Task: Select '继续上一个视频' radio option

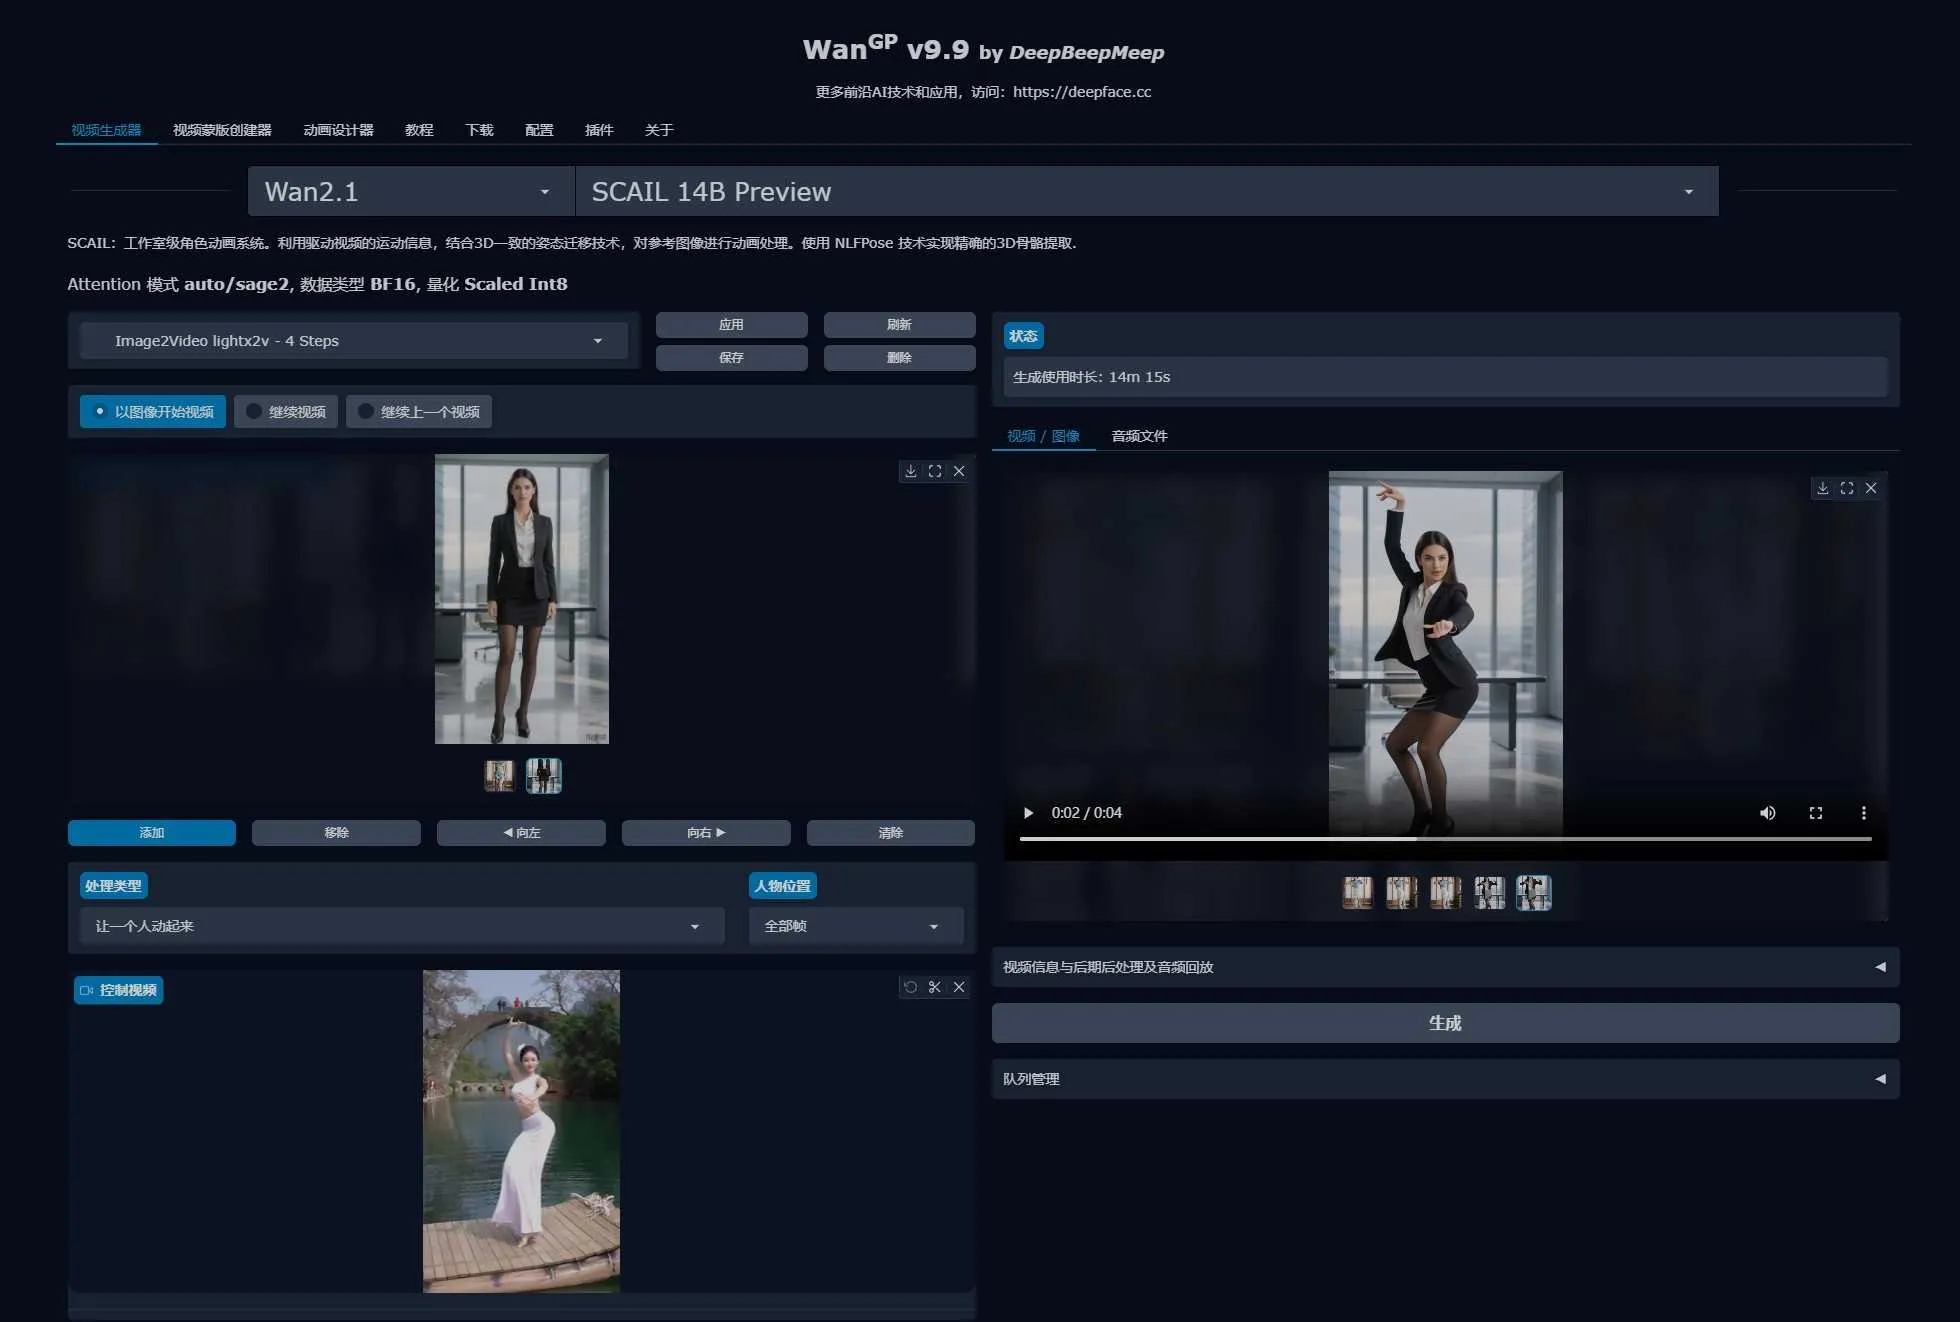Action: [419, 412]
